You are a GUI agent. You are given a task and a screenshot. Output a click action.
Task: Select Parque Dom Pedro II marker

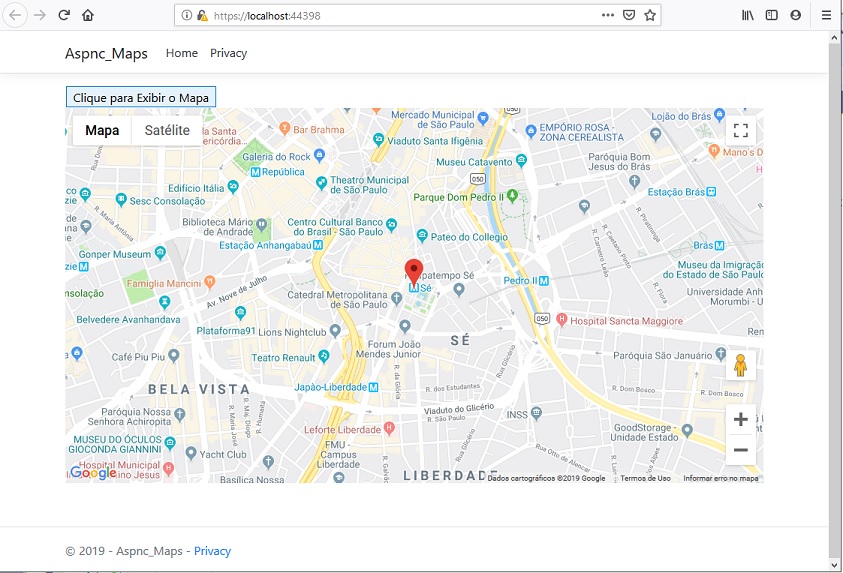point(512,196)
